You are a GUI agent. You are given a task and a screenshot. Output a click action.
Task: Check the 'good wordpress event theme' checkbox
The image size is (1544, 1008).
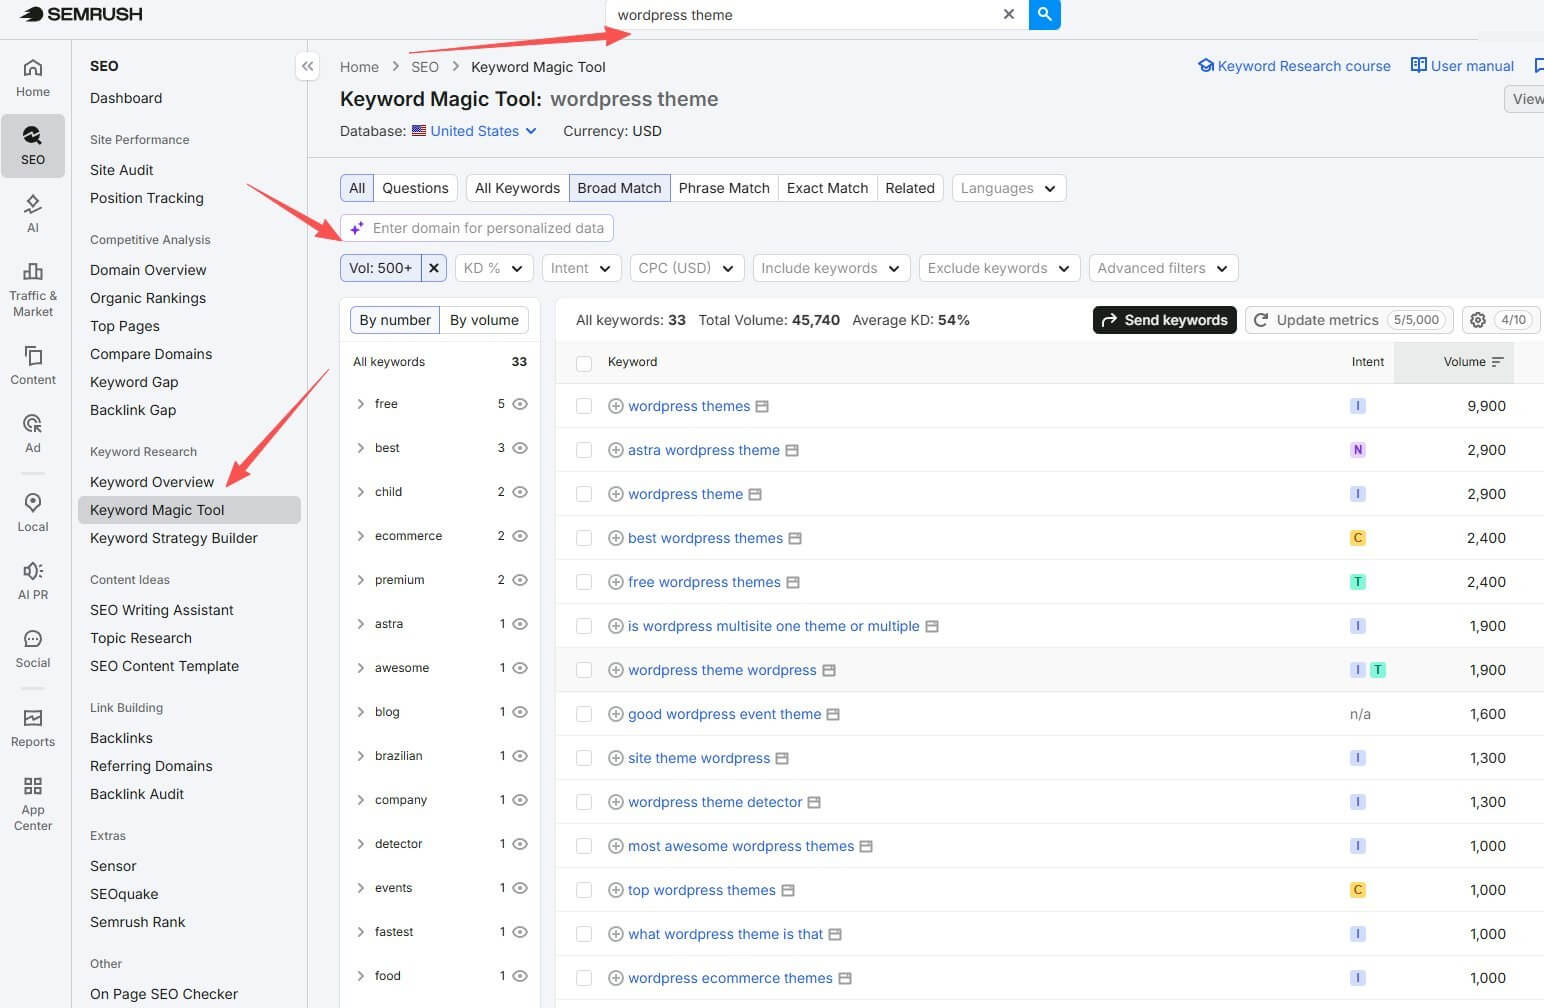pyautogui.click(x=584, y=714)
